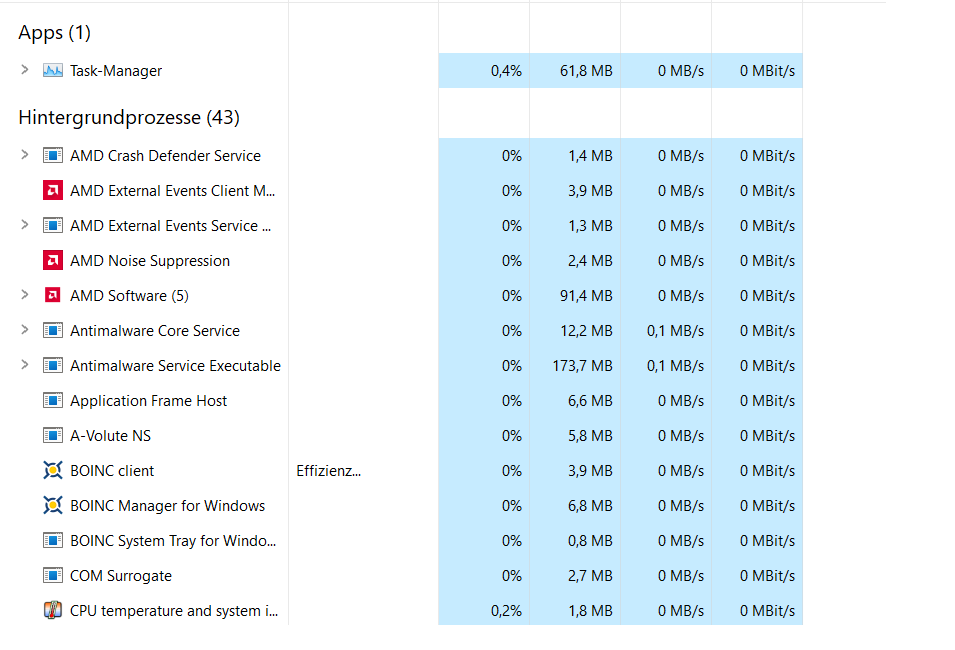955x650 pixels.
Task: Expand Antimalware Core Service row
Action: 24,330
